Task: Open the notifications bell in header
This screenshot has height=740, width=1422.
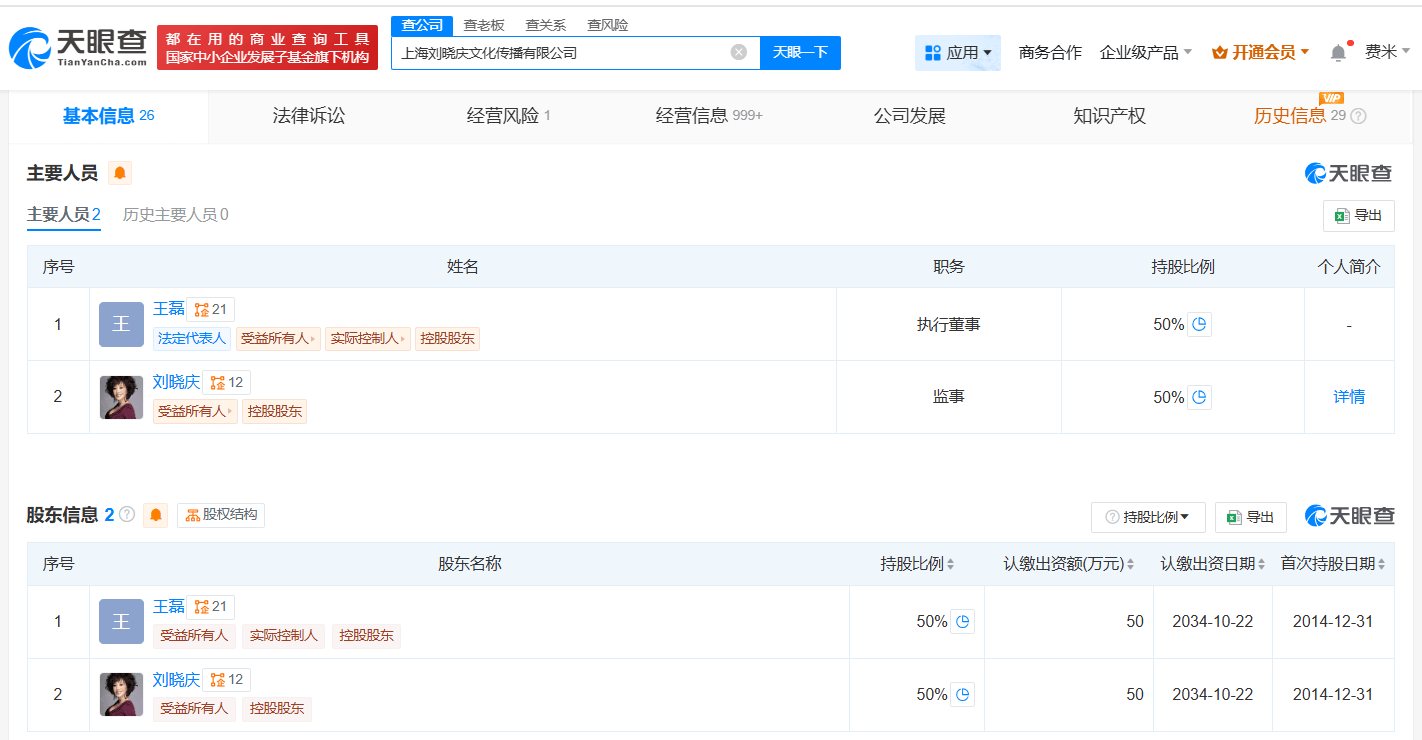Action: click(1338, 53)
